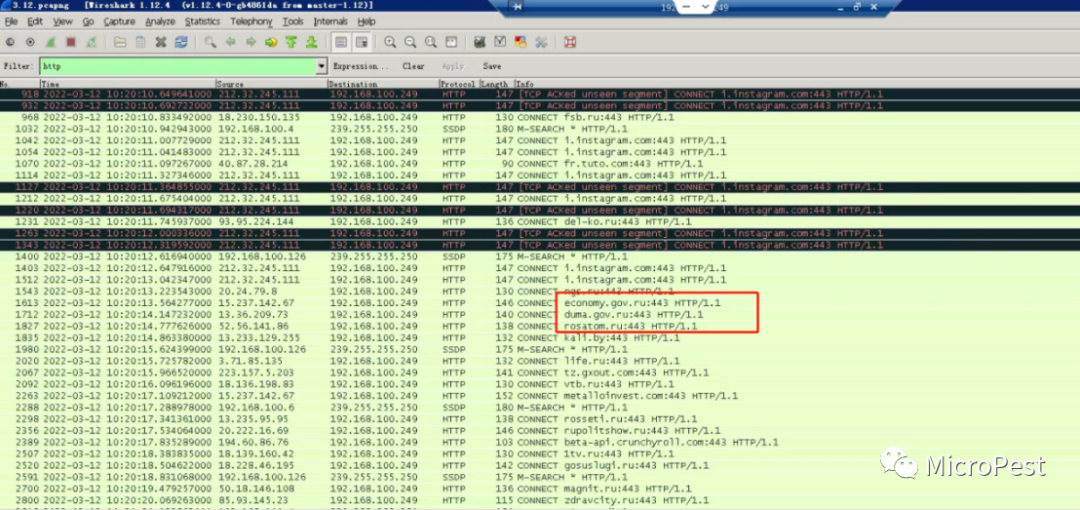Jump to the last packet

pos(311,43)
